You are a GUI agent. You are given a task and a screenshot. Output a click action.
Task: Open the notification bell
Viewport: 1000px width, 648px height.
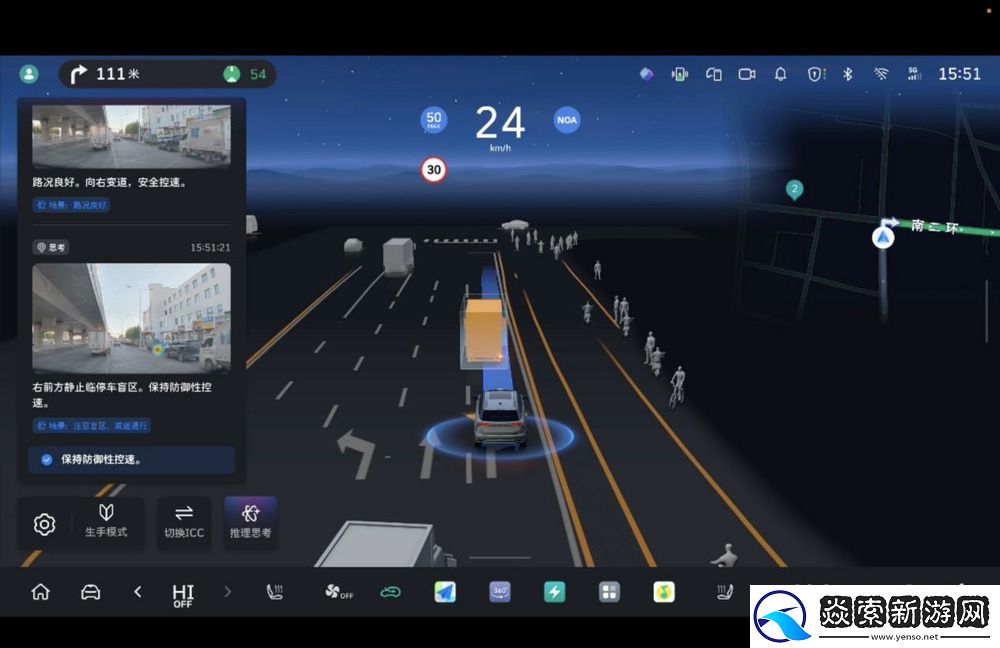(781, 74)
